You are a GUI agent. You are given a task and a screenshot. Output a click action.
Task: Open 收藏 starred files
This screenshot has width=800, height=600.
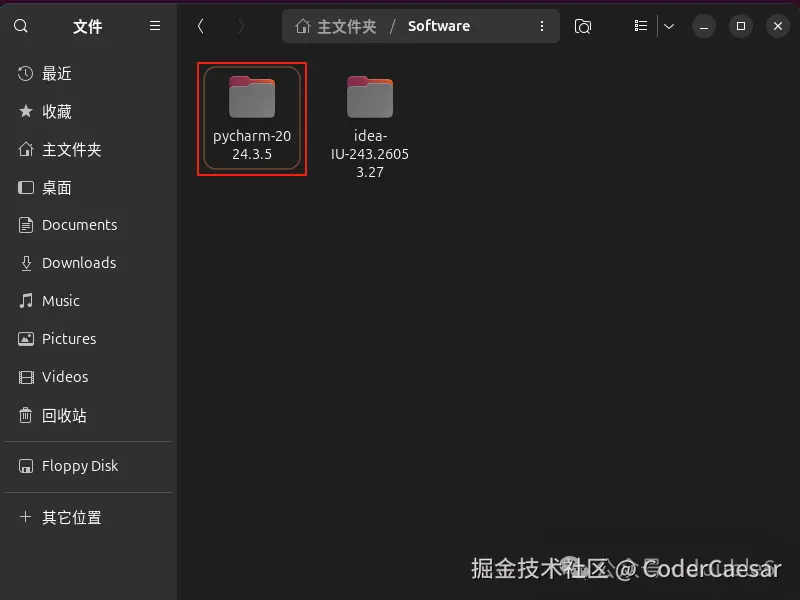click(x=88, y=111)
